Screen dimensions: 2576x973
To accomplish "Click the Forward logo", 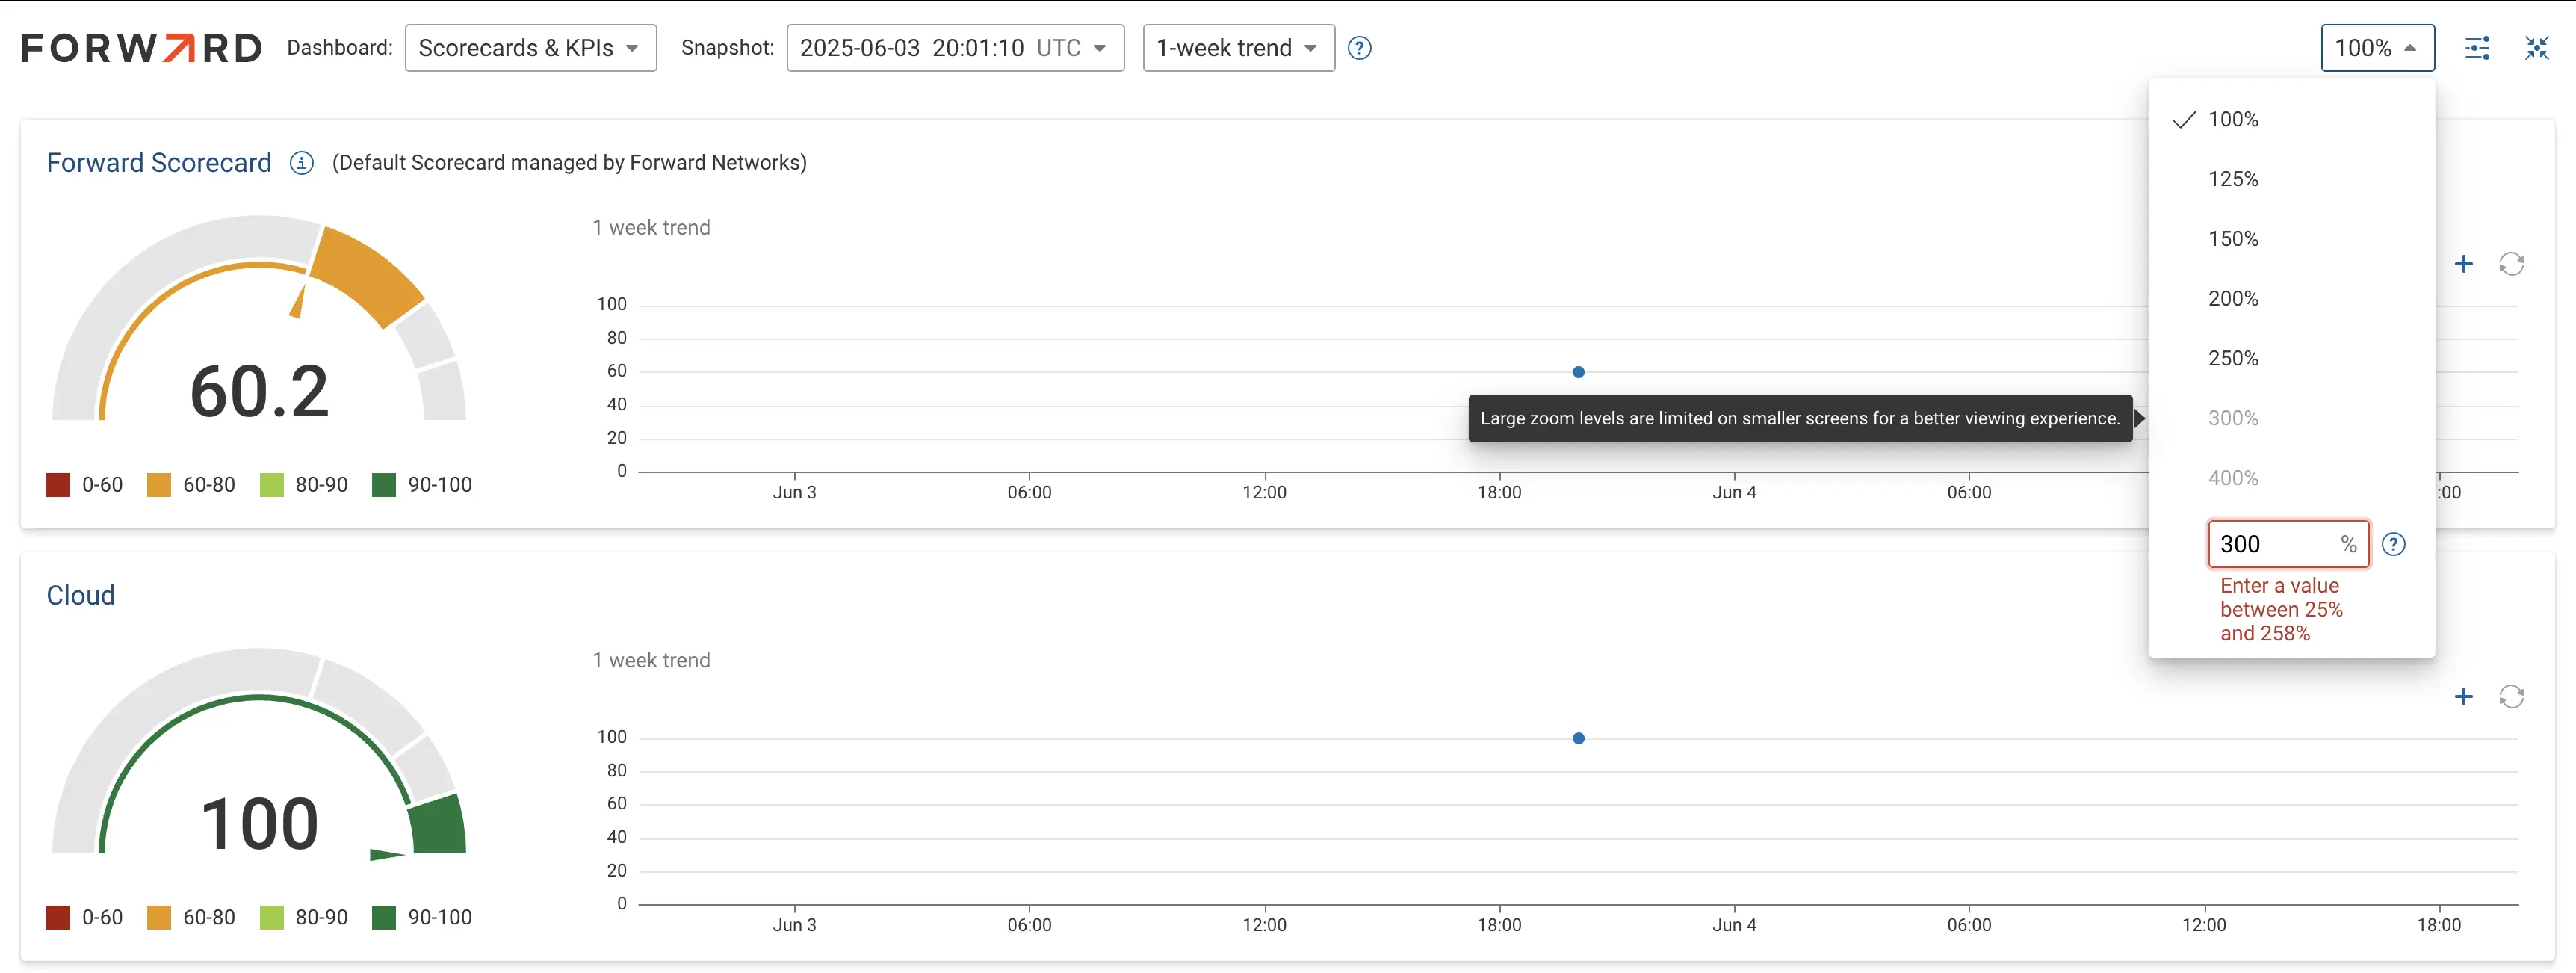I will 142,48.
